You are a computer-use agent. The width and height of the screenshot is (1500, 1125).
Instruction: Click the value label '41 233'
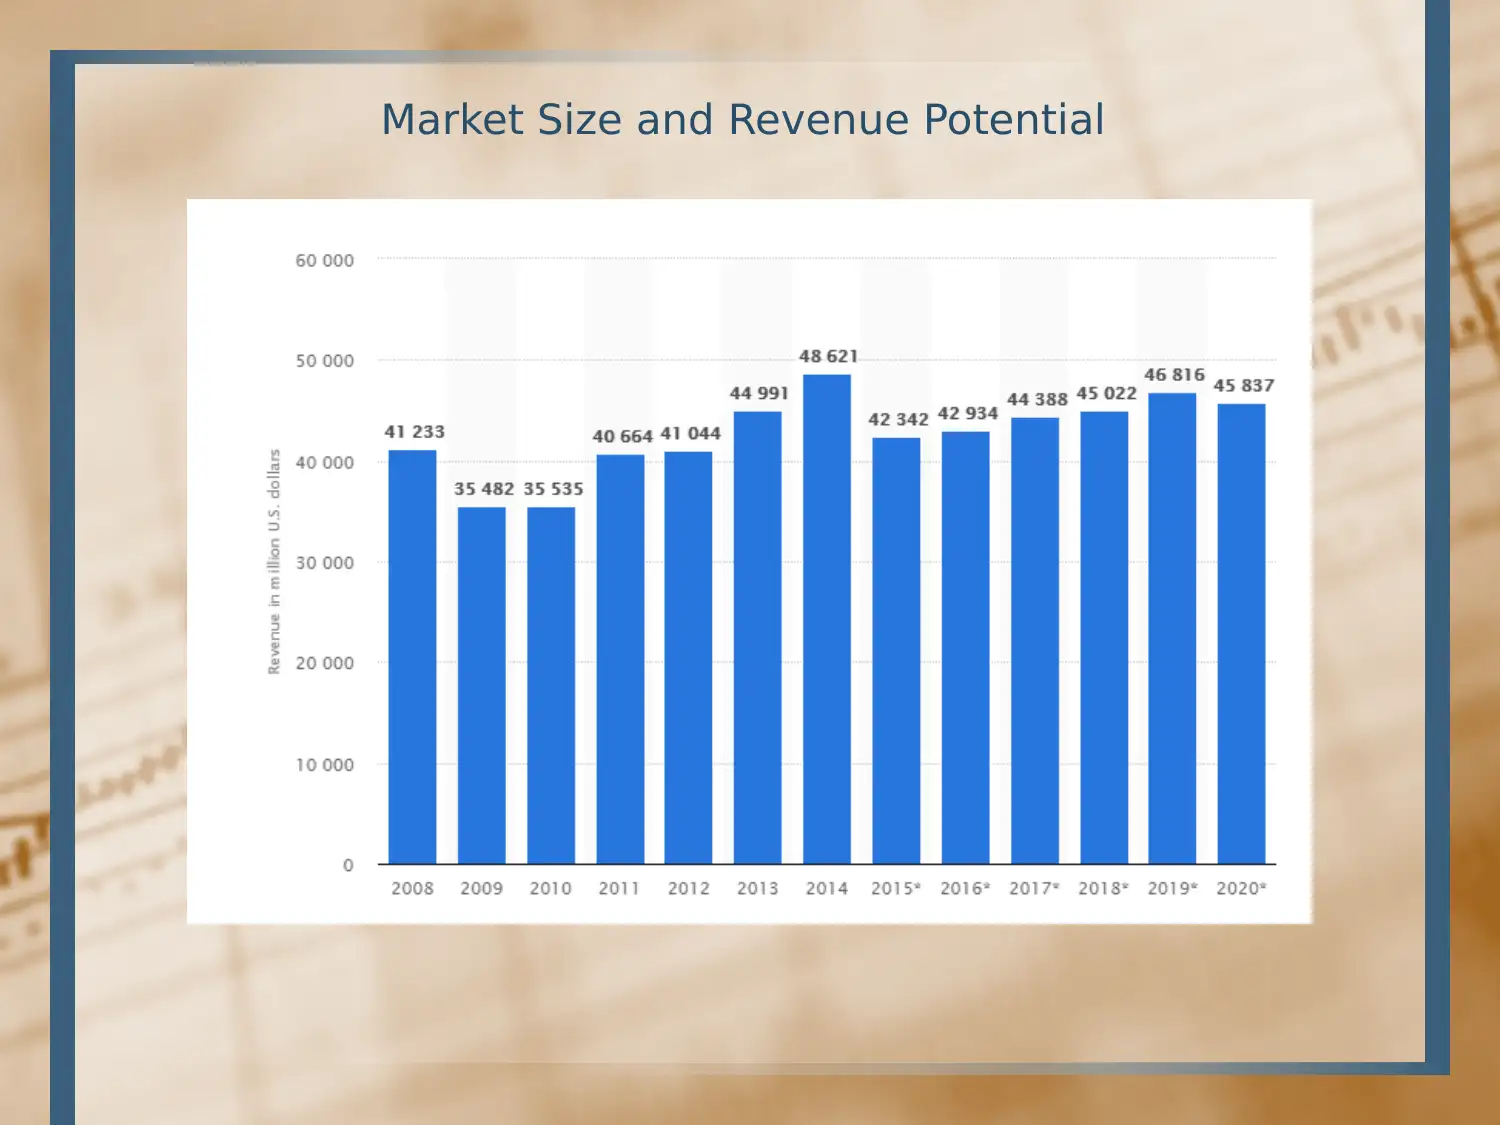415,432
